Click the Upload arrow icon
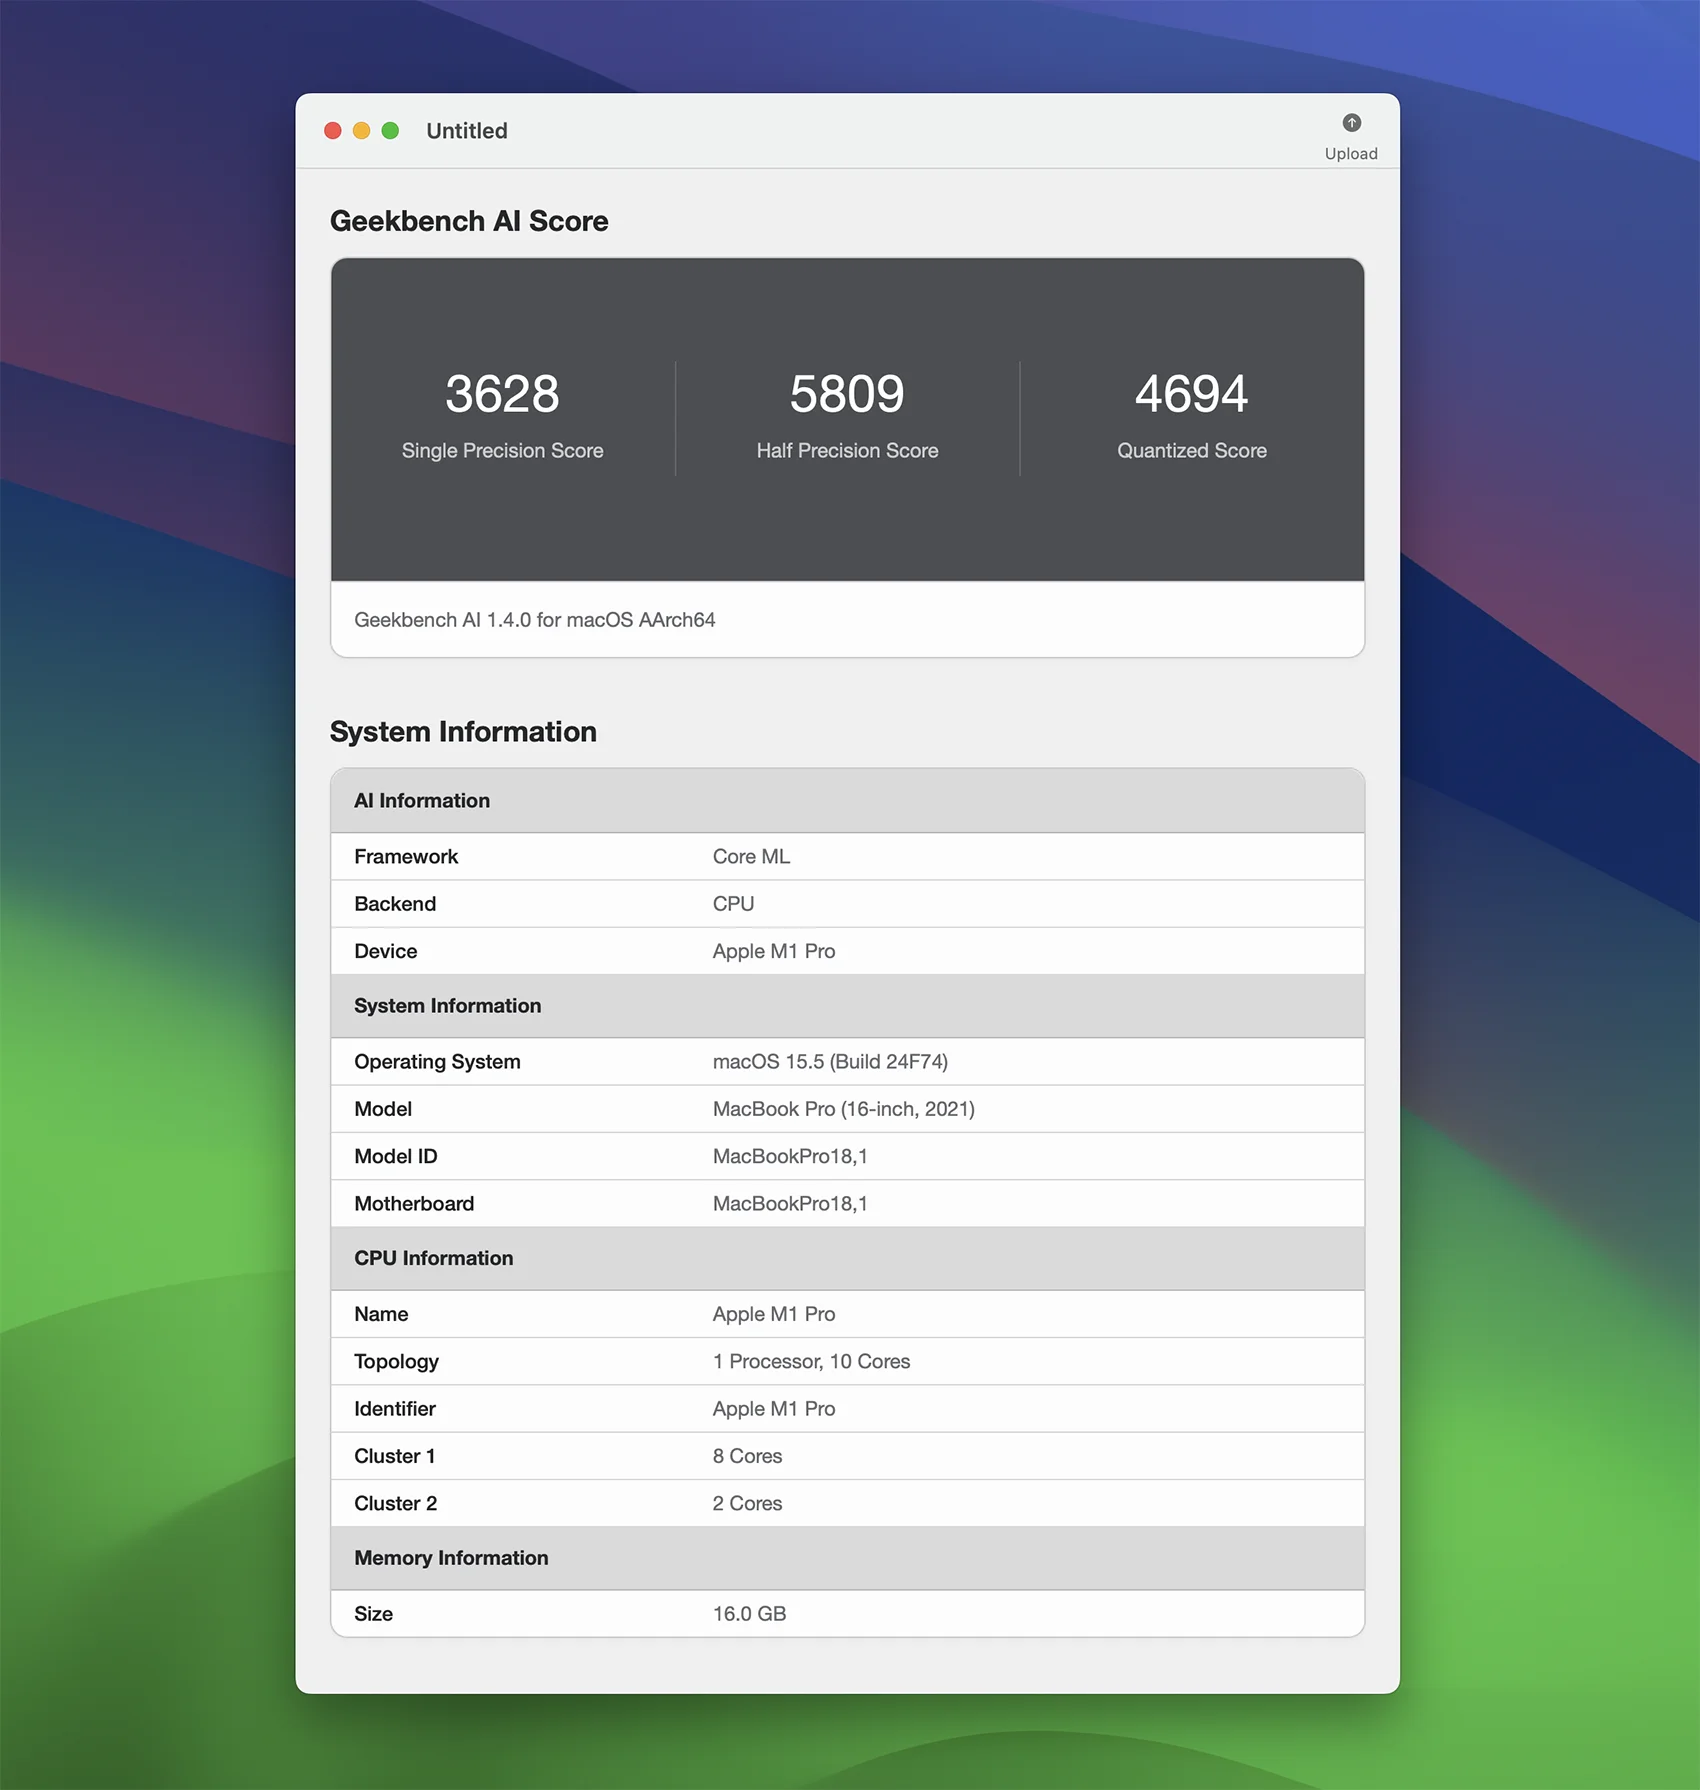Screen dimensions: 1700x1790 click(1351, 123)
